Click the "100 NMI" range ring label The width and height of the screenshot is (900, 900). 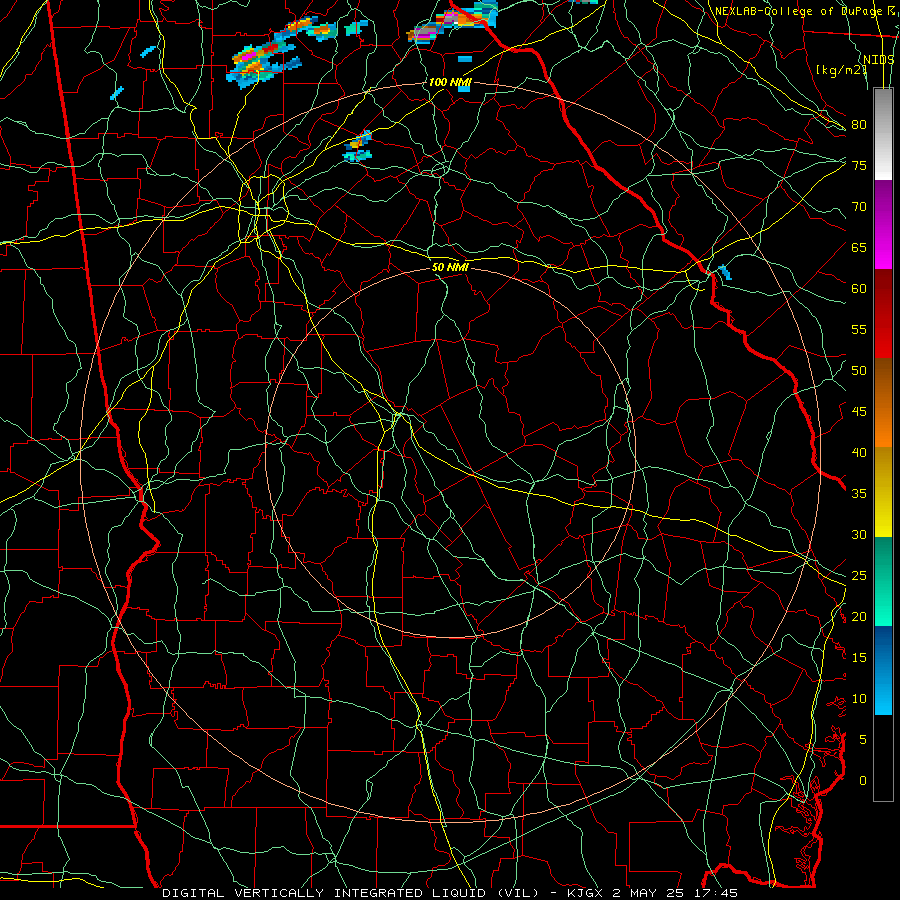tap(449, 82)
